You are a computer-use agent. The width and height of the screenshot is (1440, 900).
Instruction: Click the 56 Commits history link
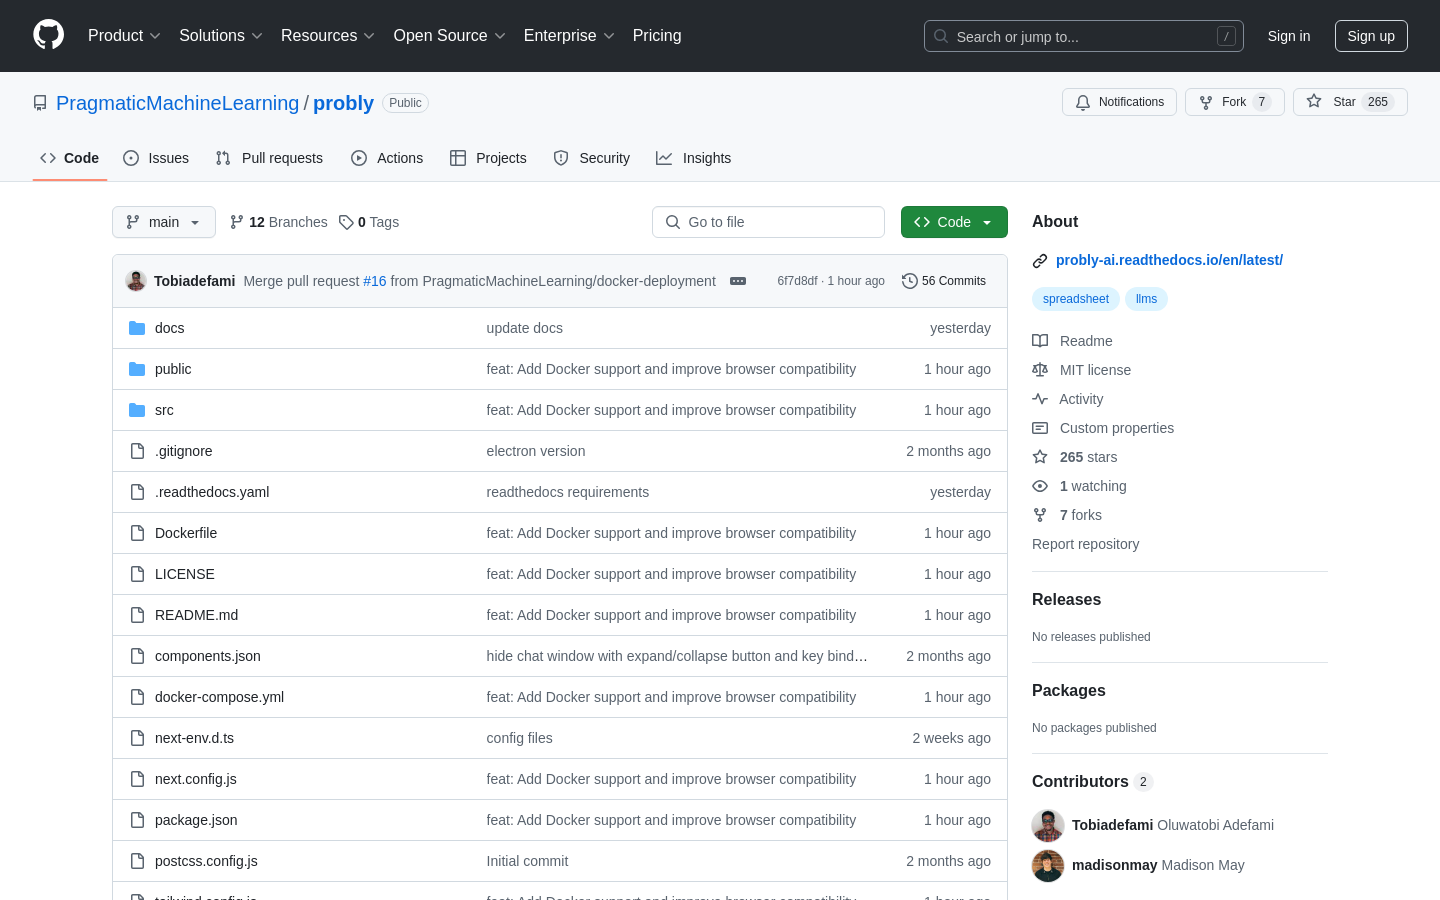pyautogui.click(x=944, y=281)
